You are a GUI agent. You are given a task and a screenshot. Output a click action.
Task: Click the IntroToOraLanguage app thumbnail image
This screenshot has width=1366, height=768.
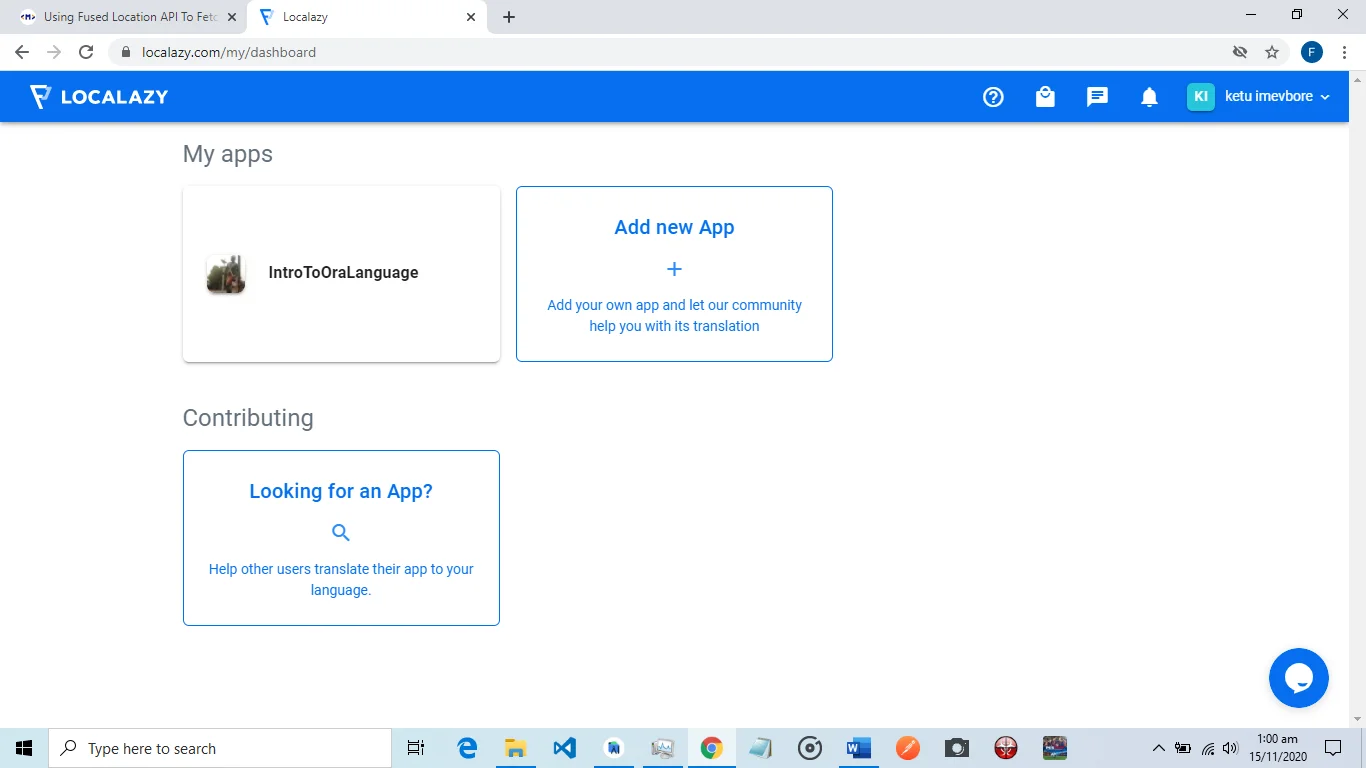(226, 273)
